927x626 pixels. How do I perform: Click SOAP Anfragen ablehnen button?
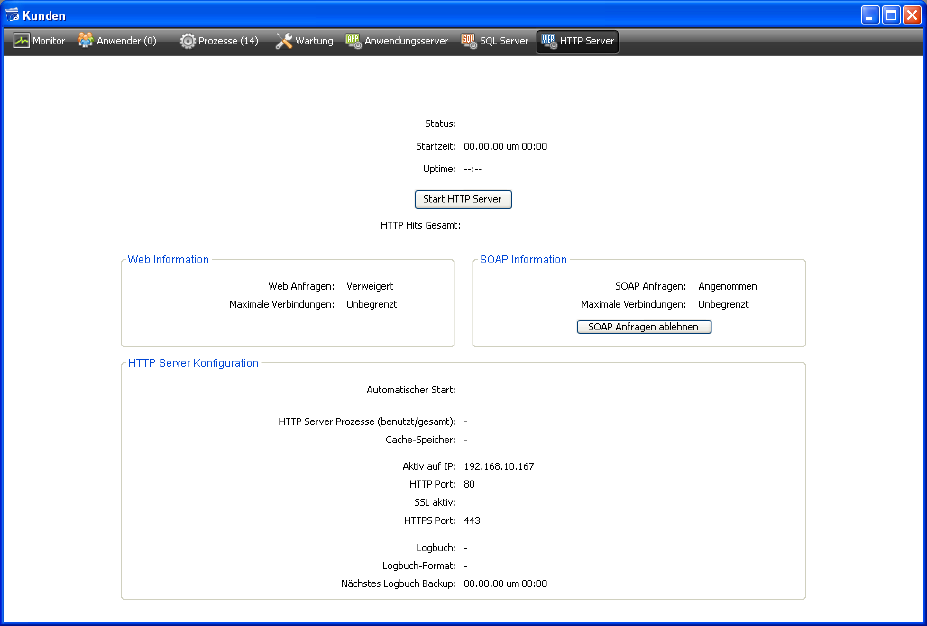click(644, 327)
